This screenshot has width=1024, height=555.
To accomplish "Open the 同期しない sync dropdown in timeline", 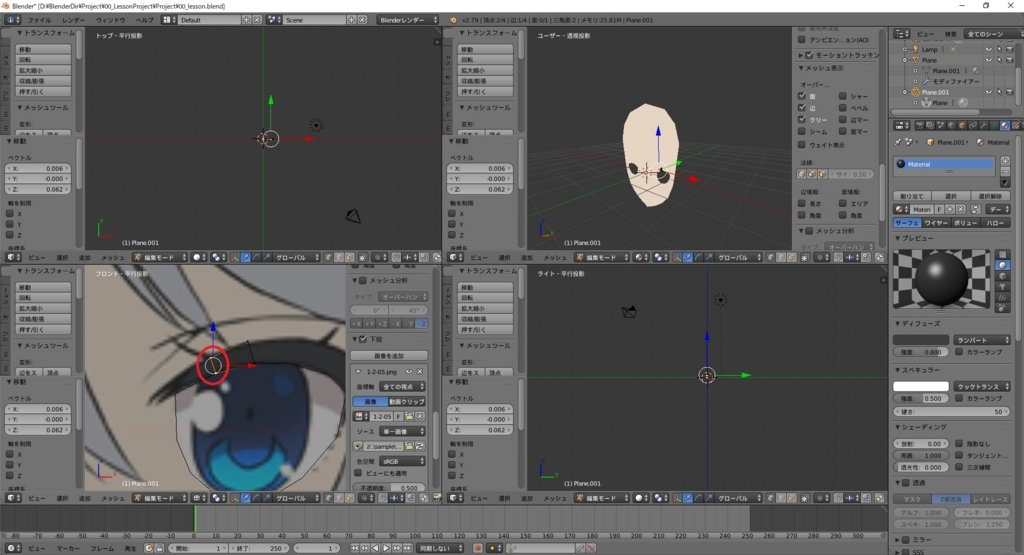I will (440, 548).
